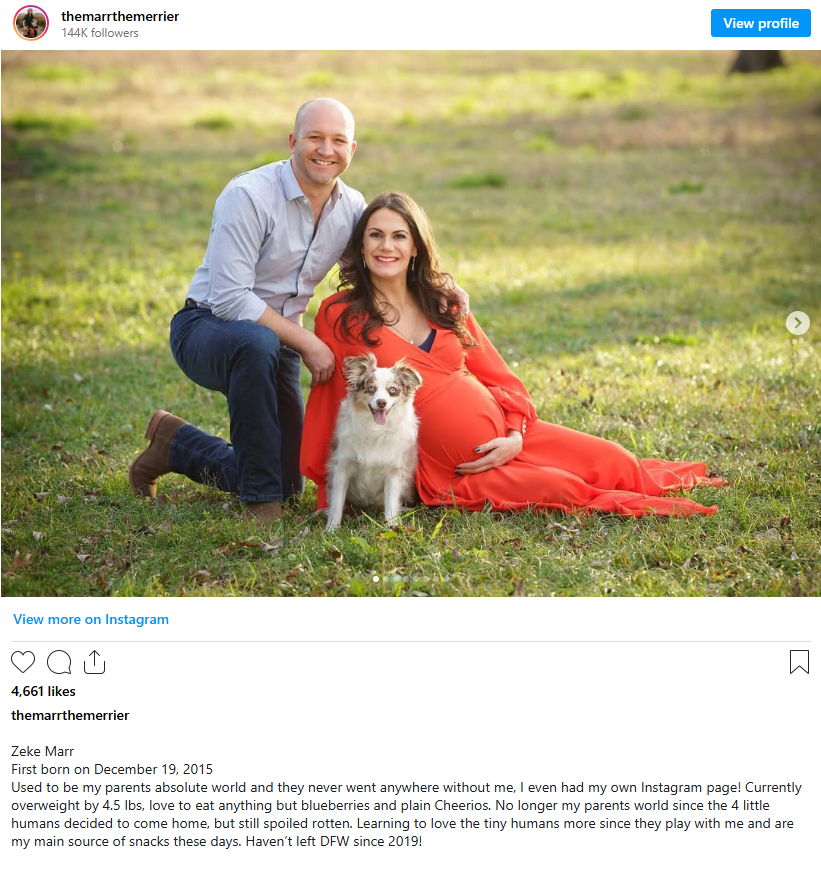
Task: Open themarrthemerrier profile avatar
Action: click(31, 23)
